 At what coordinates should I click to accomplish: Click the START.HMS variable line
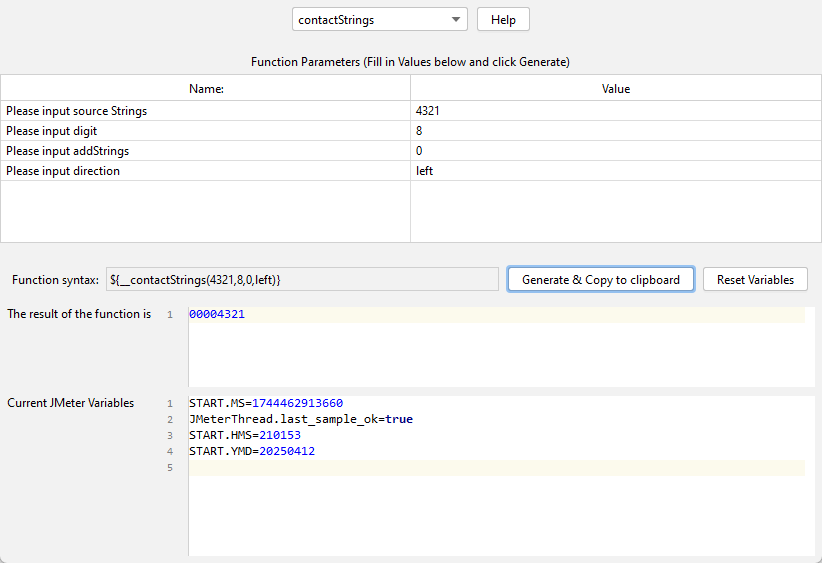tap(244, 436)
